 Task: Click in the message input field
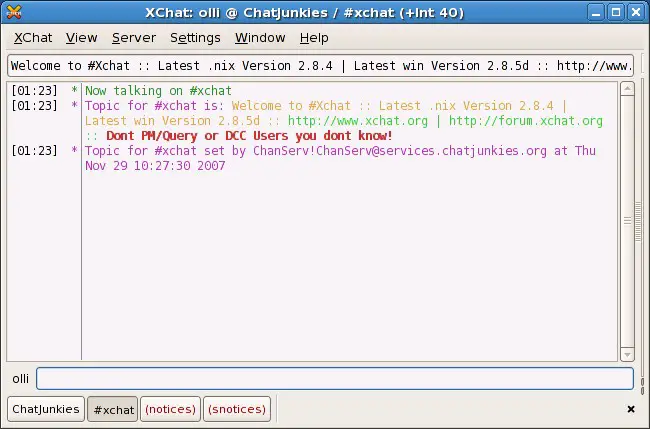pyautogui.click(x=335, y=378)
